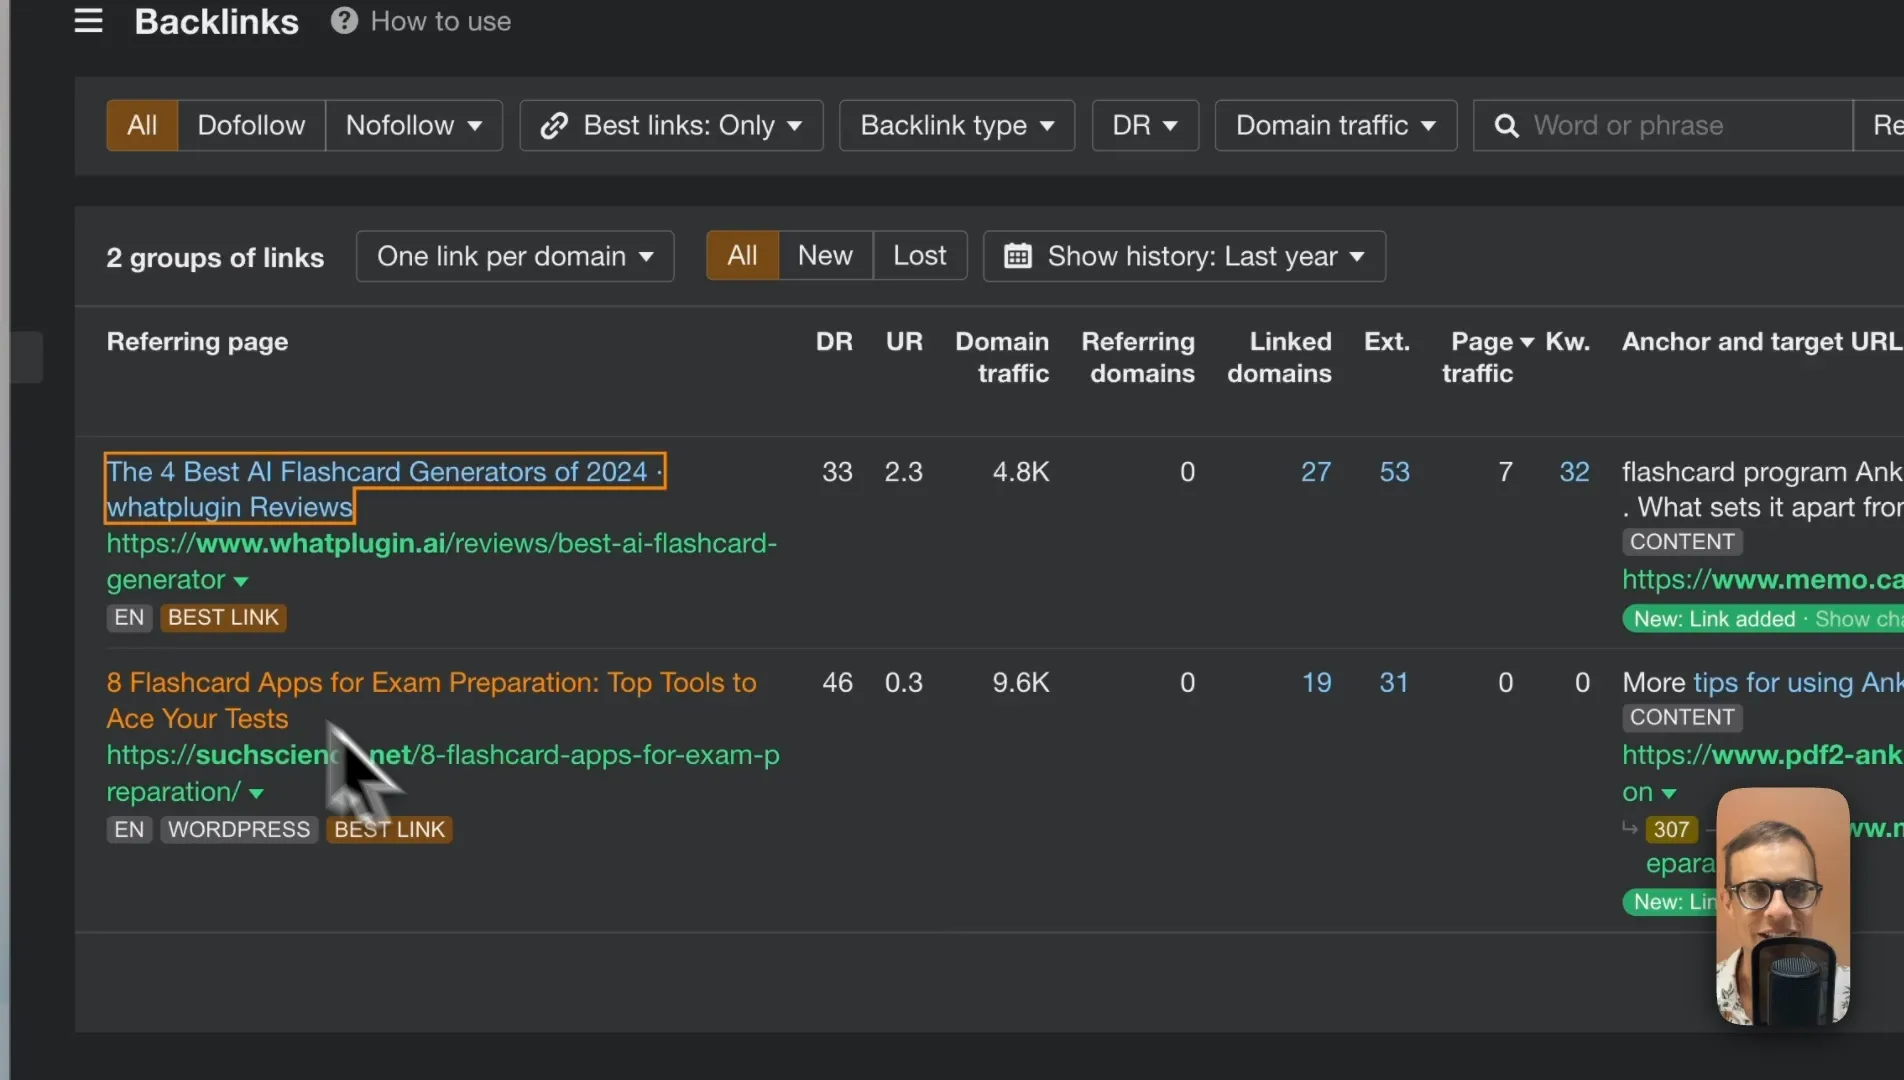The height and width of the screenshot is (1080, 1904).
Task: Switch to the Lost links tab
Action: coord(919,256)
